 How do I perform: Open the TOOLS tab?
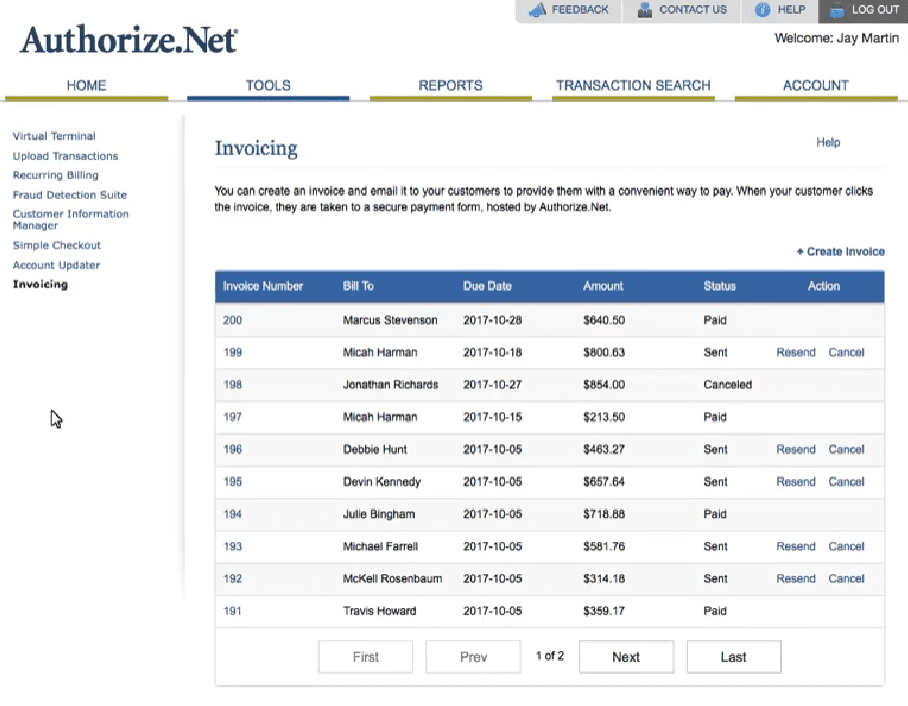[x=268, y=86]
